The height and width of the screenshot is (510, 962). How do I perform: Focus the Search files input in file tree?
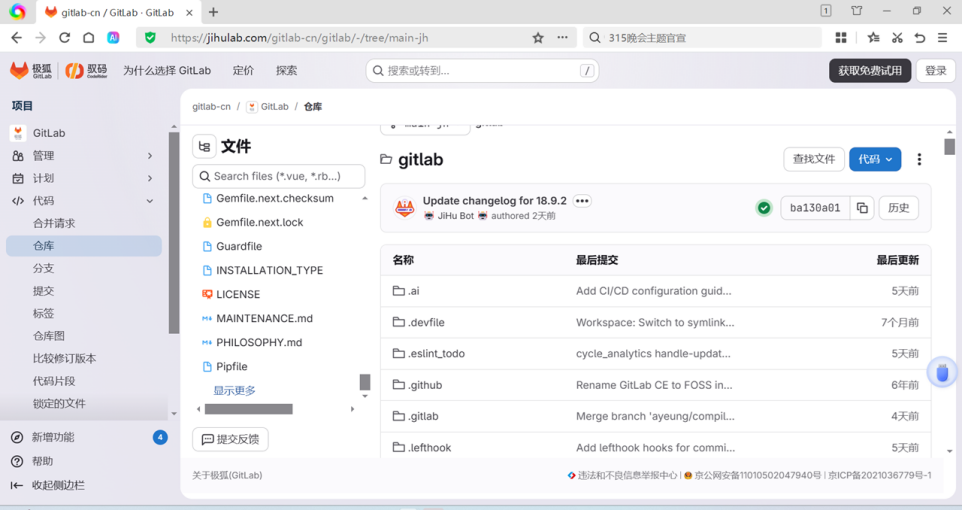tap(279, 176)
